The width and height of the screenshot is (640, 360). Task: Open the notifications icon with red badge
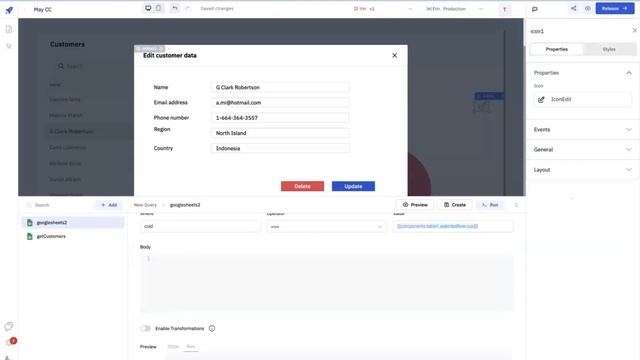click(11, 342)
